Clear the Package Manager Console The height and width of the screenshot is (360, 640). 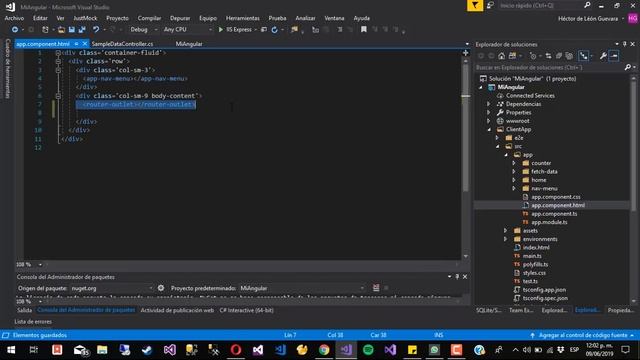click(x=376, y=288)
